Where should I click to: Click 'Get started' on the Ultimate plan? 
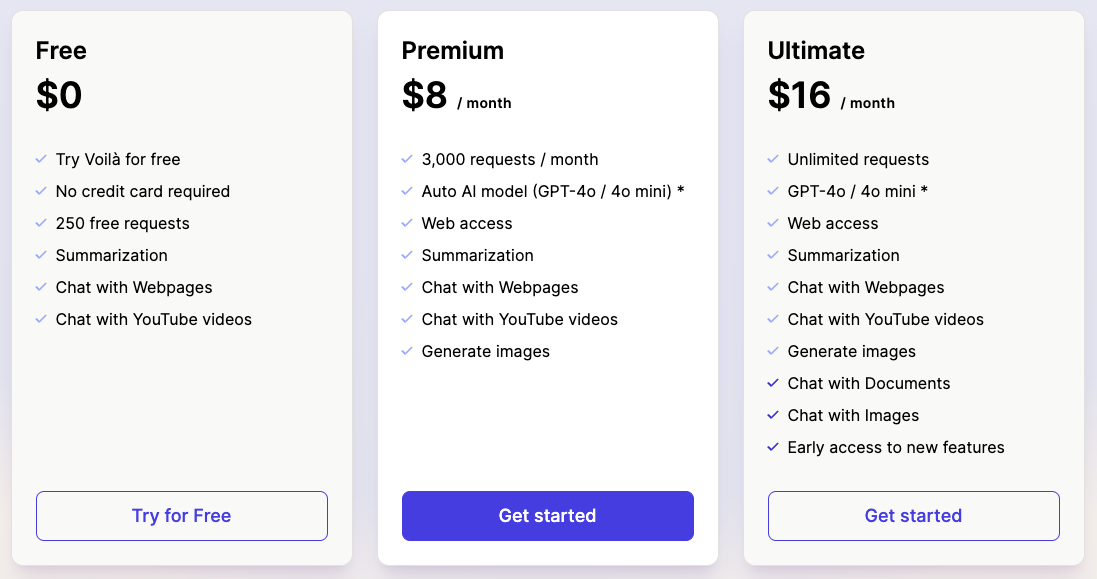coord(913,516)
